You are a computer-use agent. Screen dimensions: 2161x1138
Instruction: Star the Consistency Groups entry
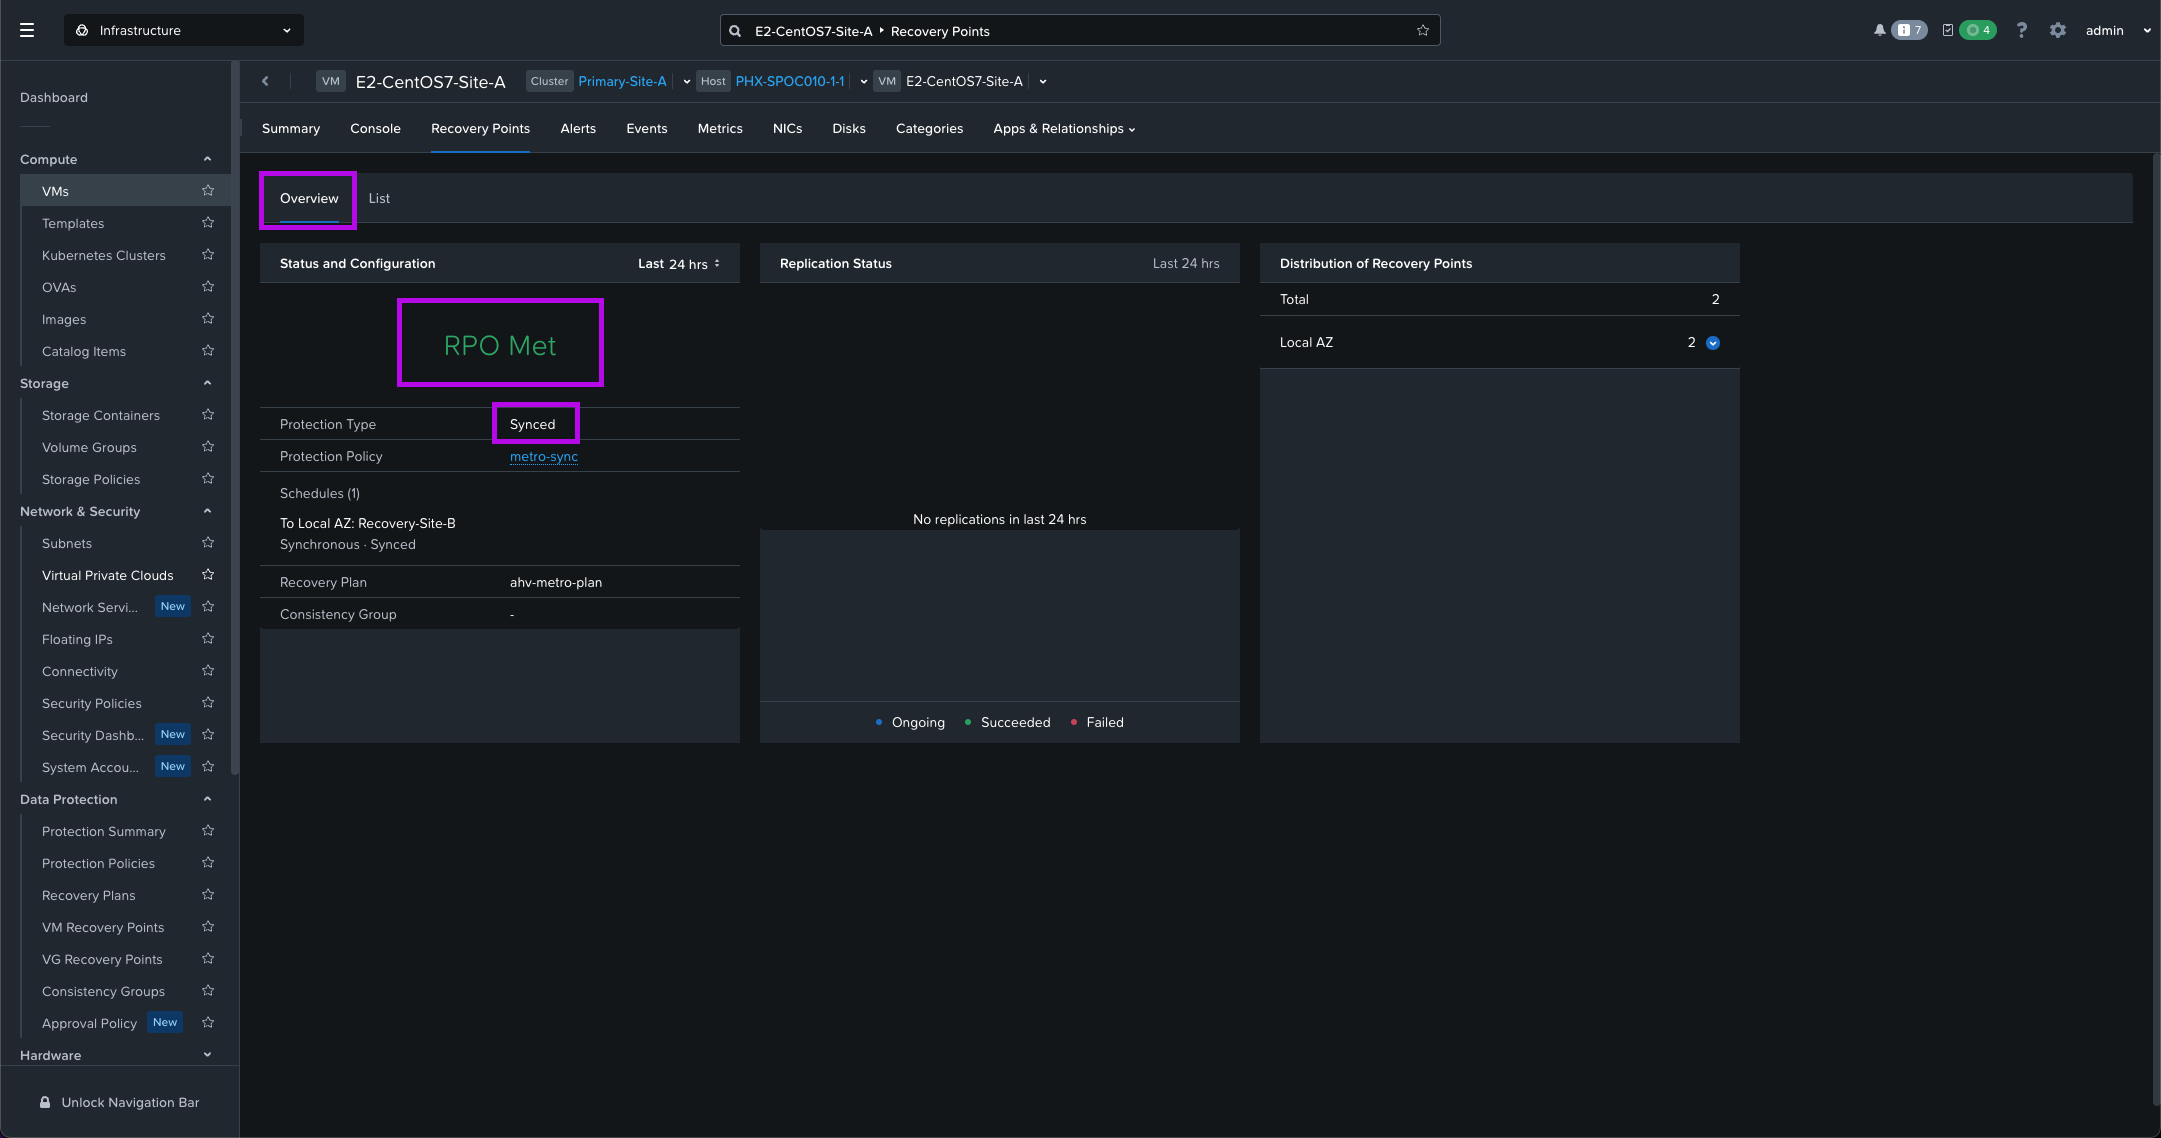point(208,991)
